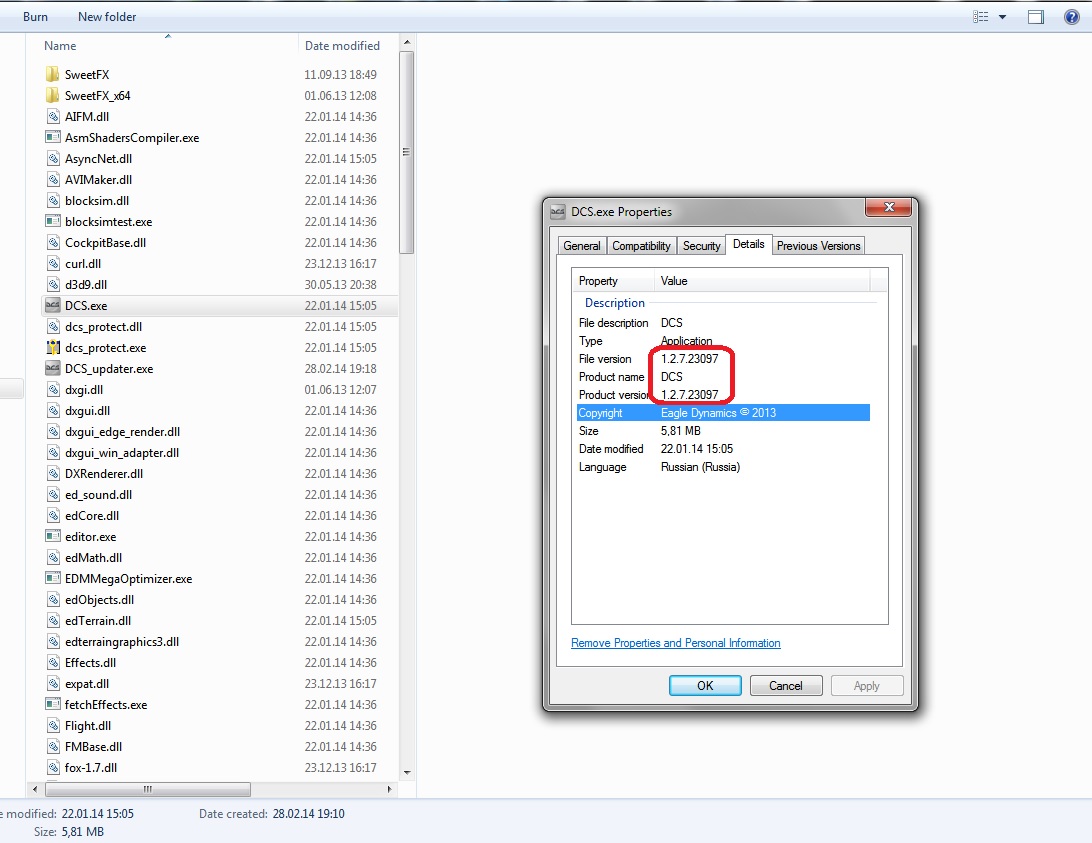Select the File description property row

[x=723, y=323]
